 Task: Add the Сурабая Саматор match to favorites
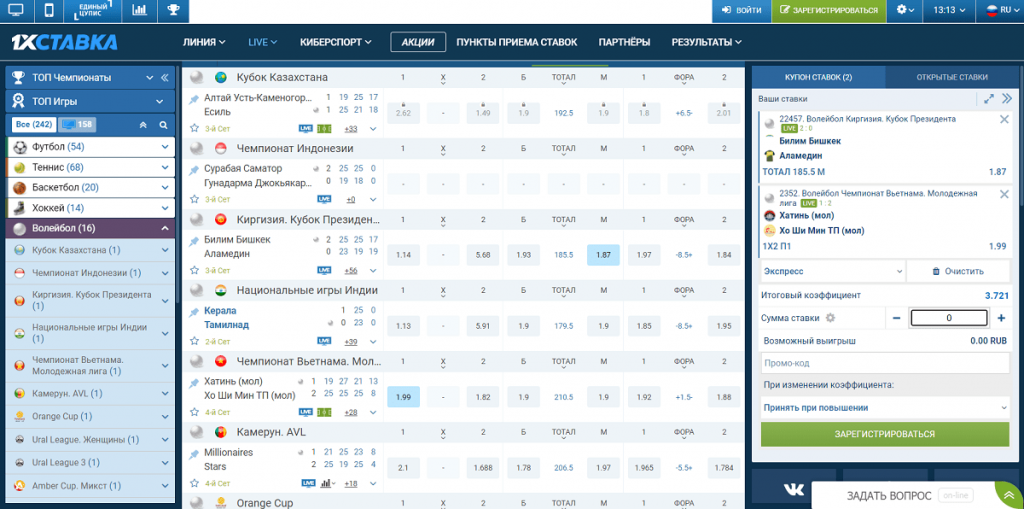tap(195, 199)
